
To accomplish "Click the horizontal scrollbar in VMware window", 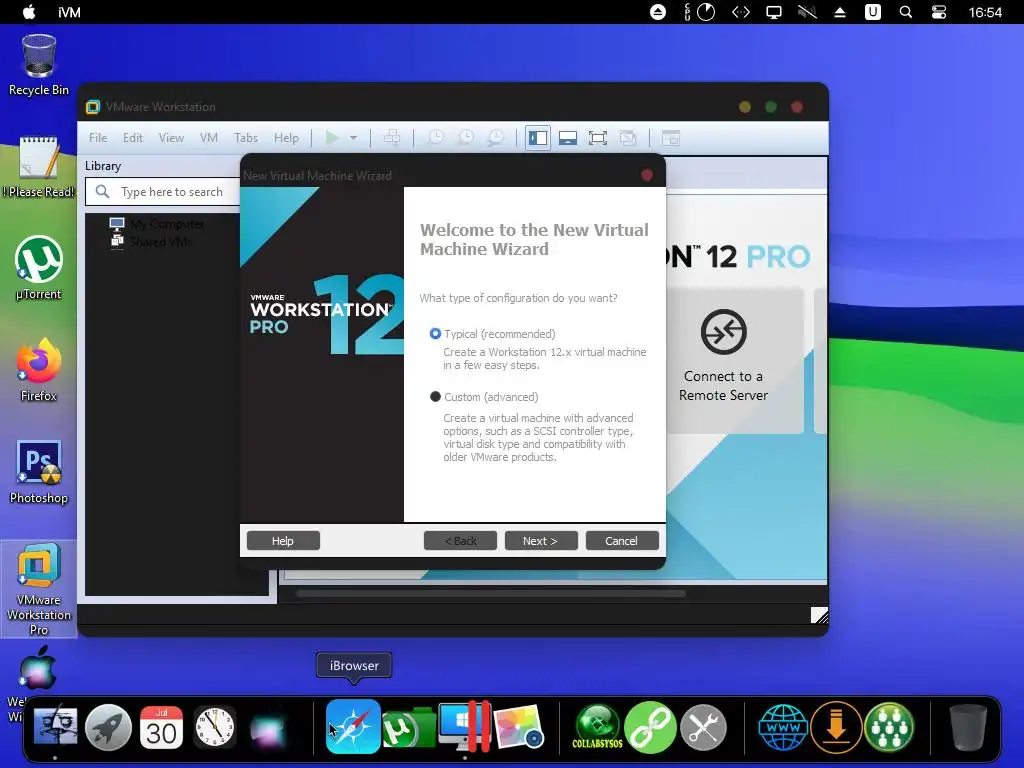I will point(491,594).
